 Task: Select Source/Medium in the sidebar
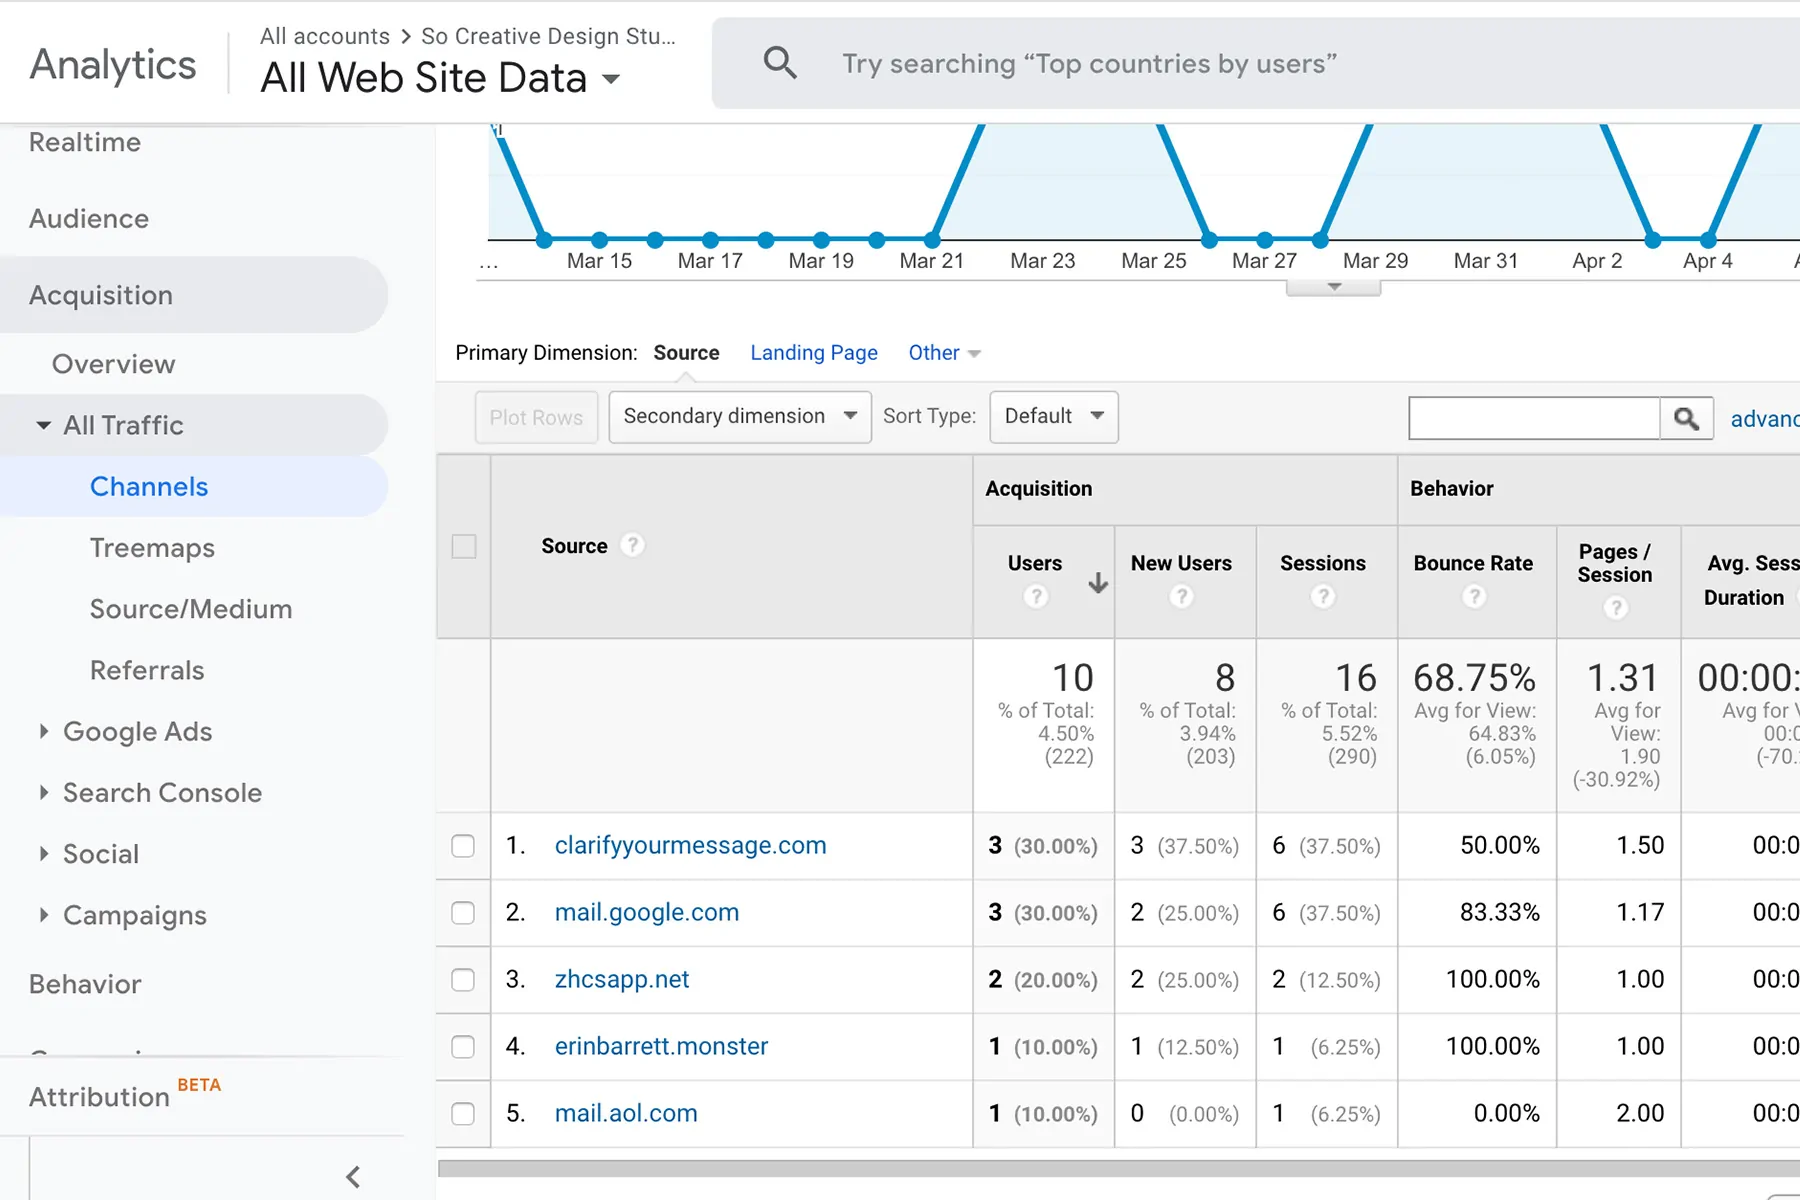click(x=191, y=609)
